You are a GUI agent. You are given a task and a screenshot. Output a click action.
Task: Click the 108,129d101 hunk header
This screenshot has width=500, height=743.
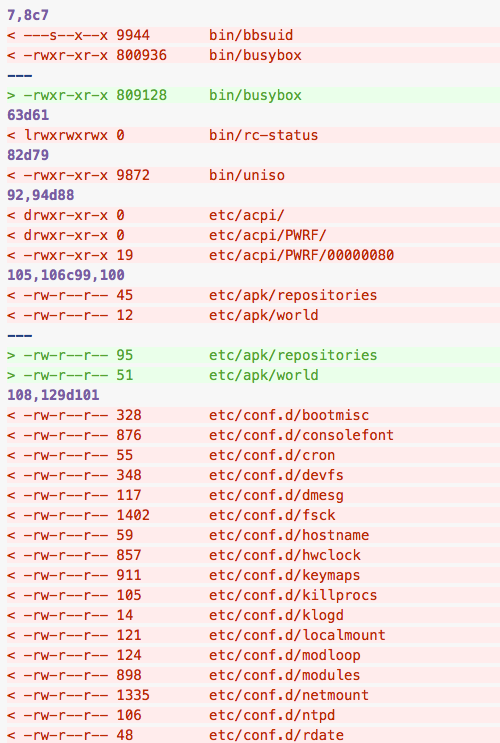point(53,395)
